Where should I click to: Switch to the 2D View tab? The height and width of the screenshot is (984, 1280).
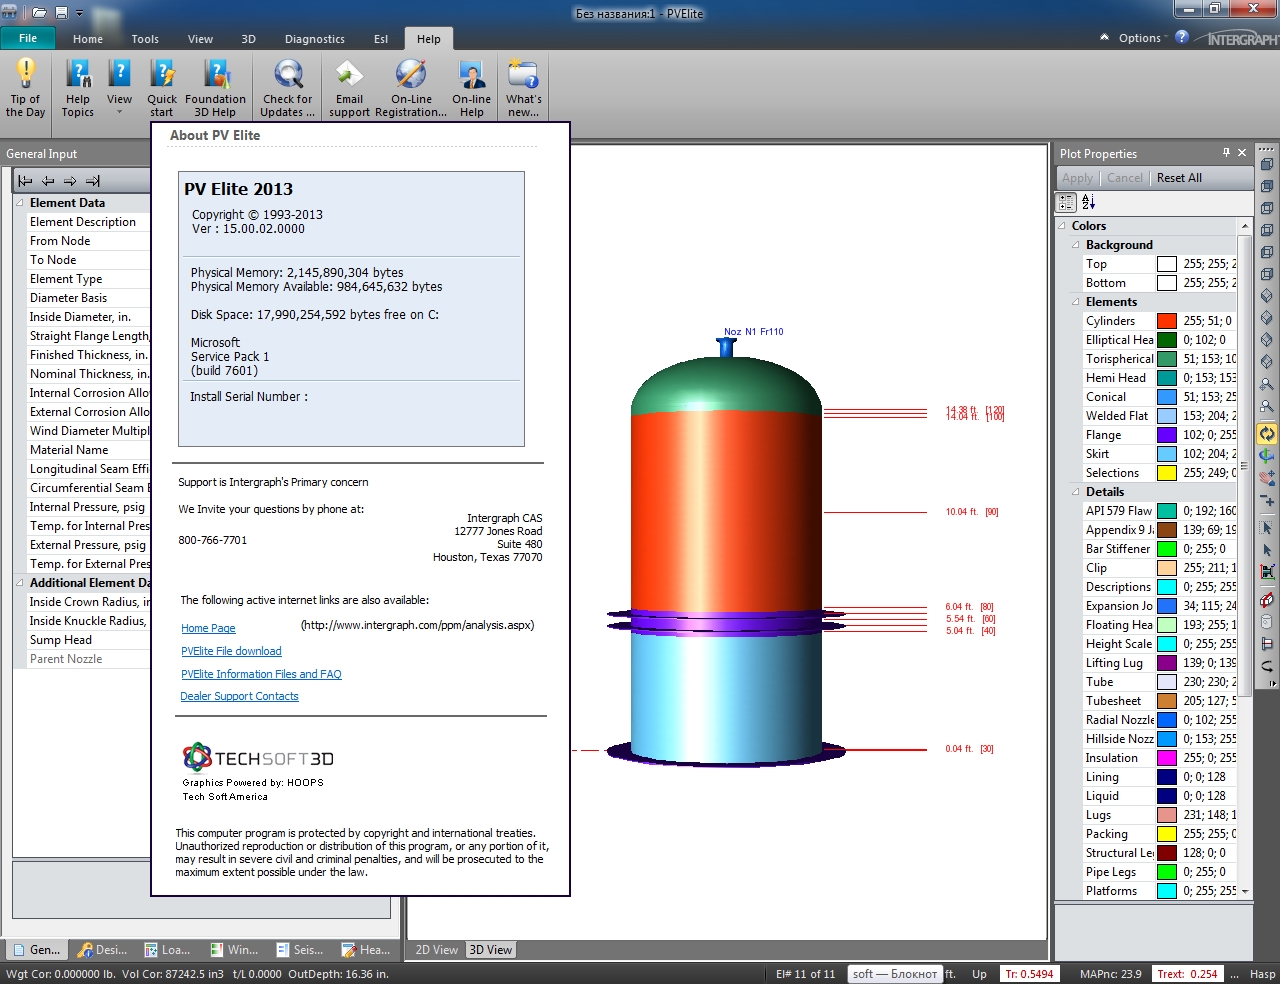(x=436, y=950)
